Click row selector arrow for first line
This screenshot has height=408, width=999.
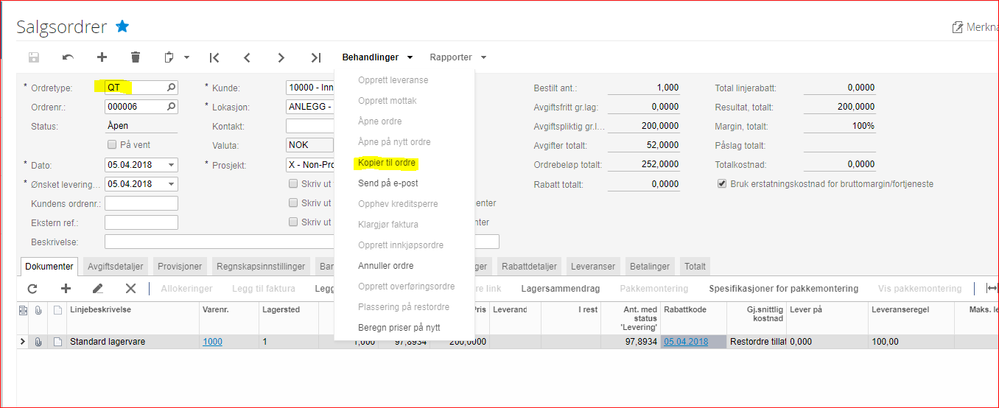[x=24, y=342]
